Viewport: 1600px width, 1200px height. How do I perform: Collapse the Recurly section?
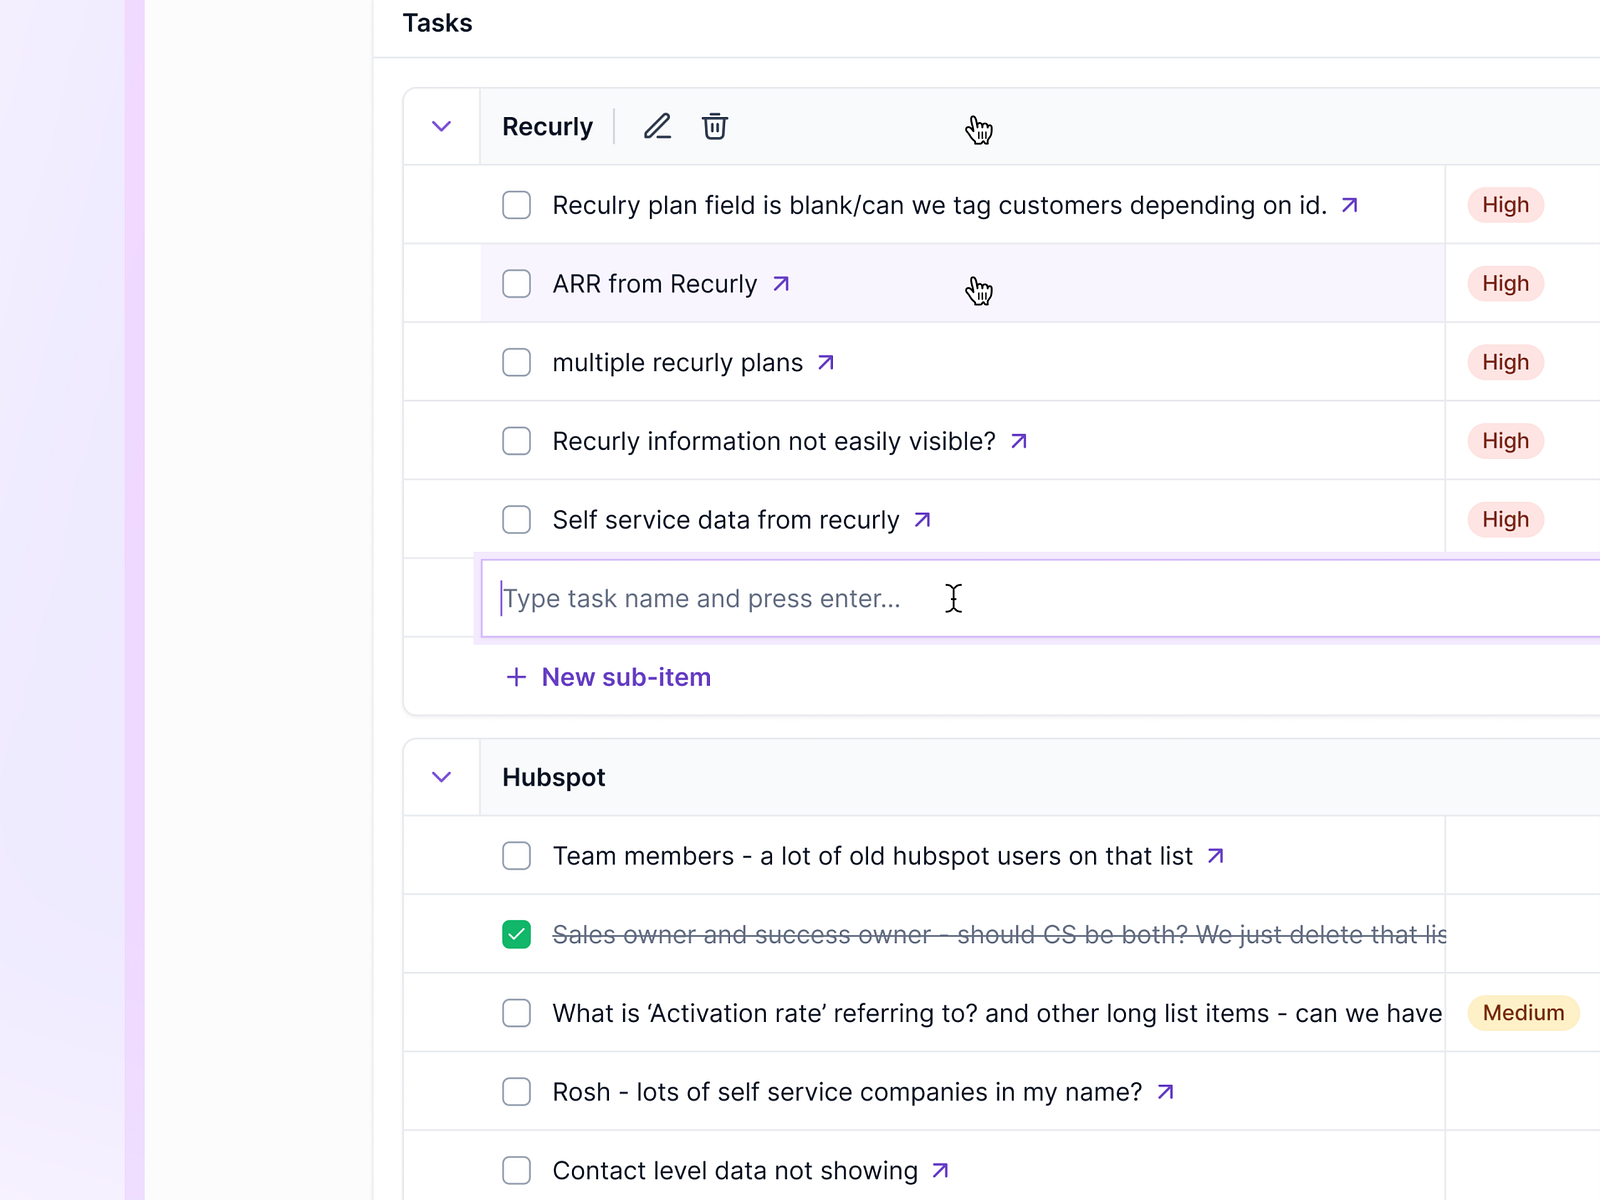coord(440,126)
